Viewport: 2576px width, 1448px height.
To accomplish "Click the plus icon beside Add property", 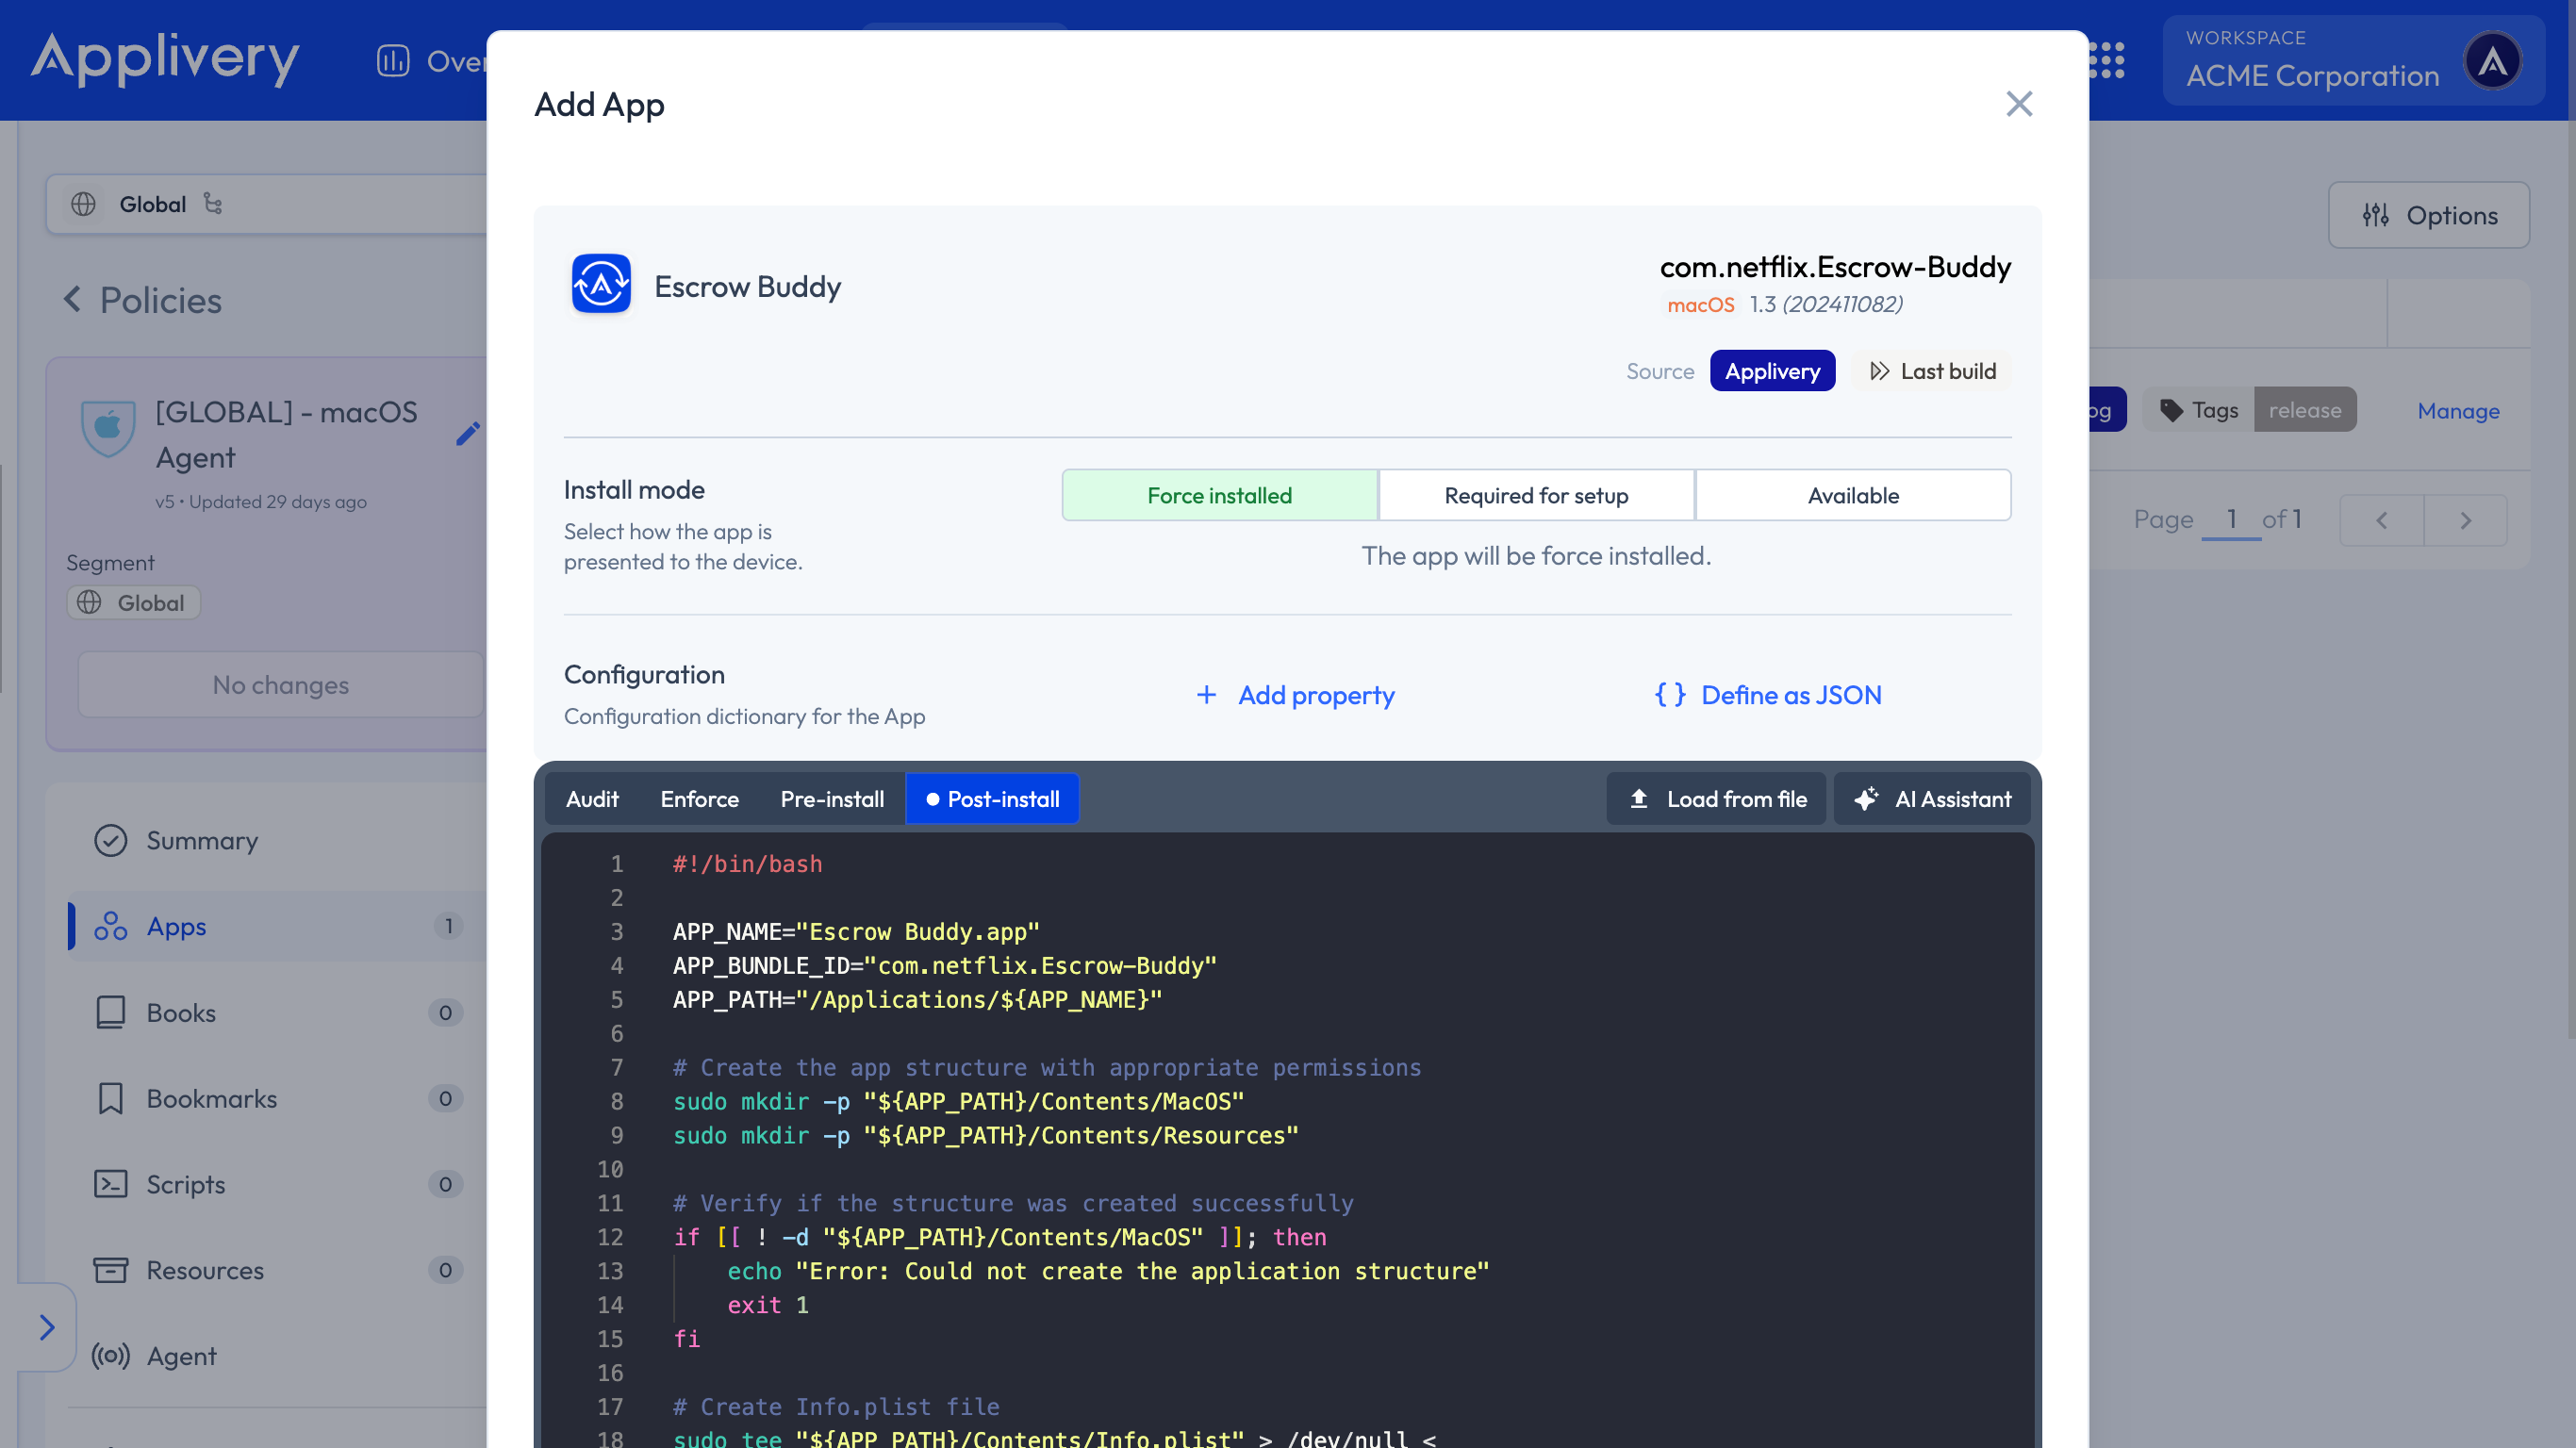I will [1206, 695].
